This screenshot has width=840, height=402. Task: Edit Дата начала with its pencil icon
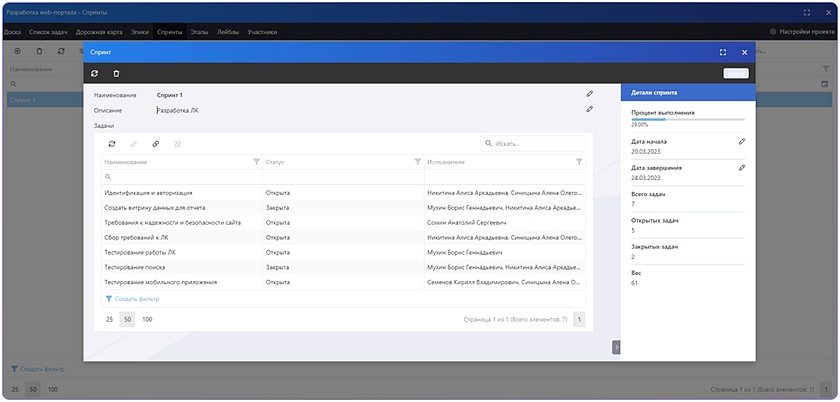pos(742,142)
